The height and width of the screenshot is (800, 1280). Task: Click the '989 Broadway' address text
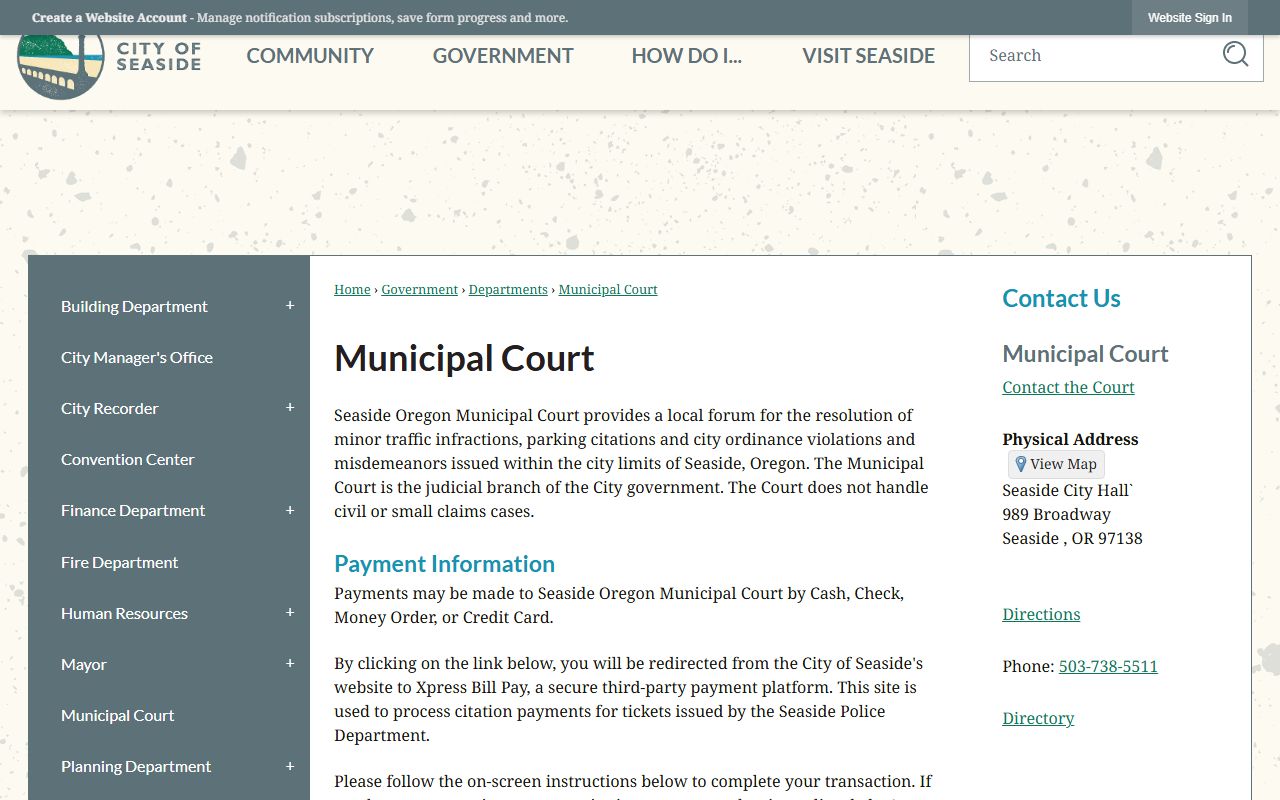pos(1056,514)
